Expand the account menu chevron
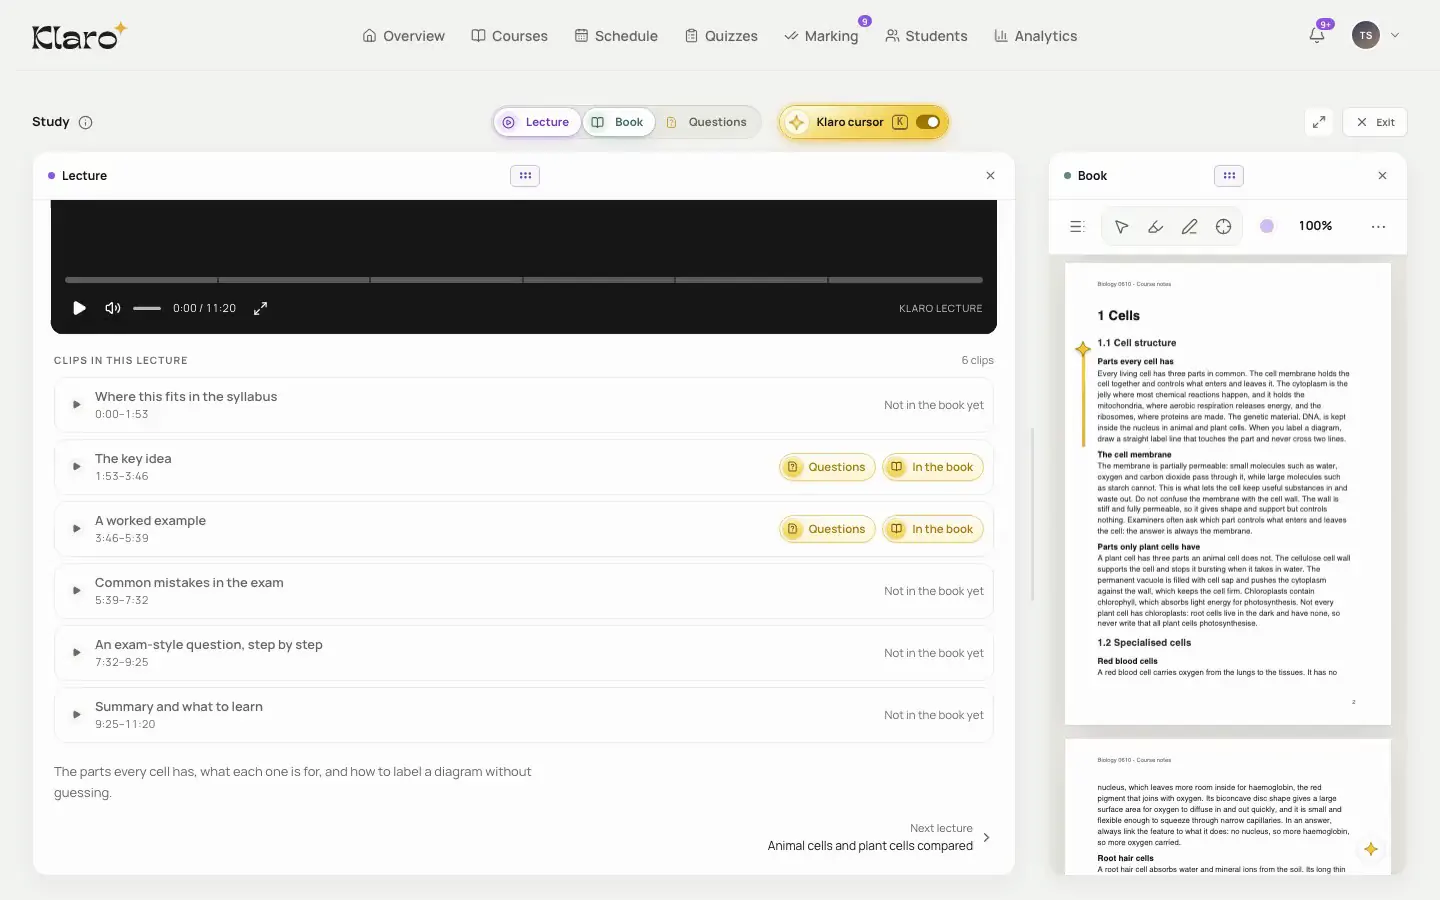 coord(1395,35)
